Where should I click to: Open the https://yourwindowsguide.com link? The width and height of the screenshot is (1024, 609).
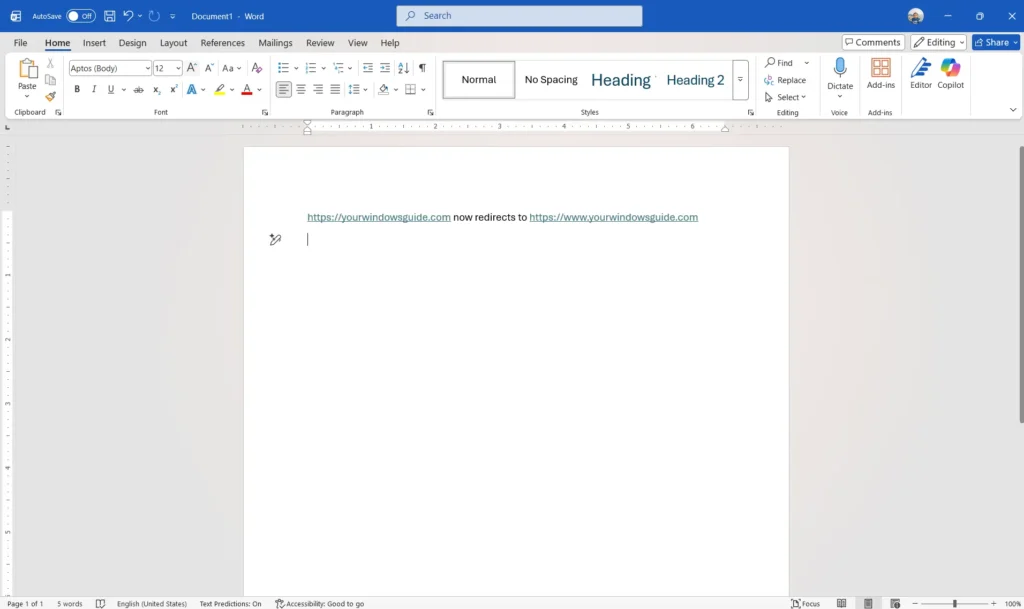[x=379, y=217]
